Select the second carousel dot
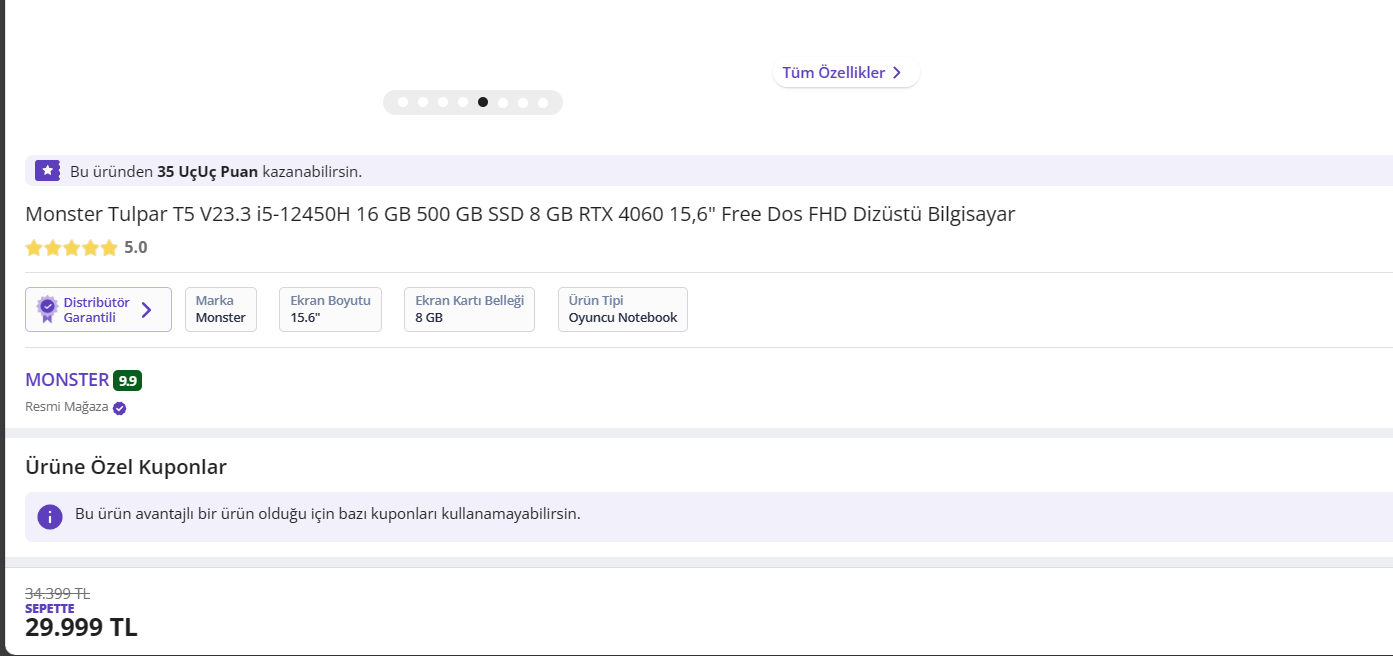This screenshot has height=656, width=1393. pyautogui.click(x=423, y=102)
